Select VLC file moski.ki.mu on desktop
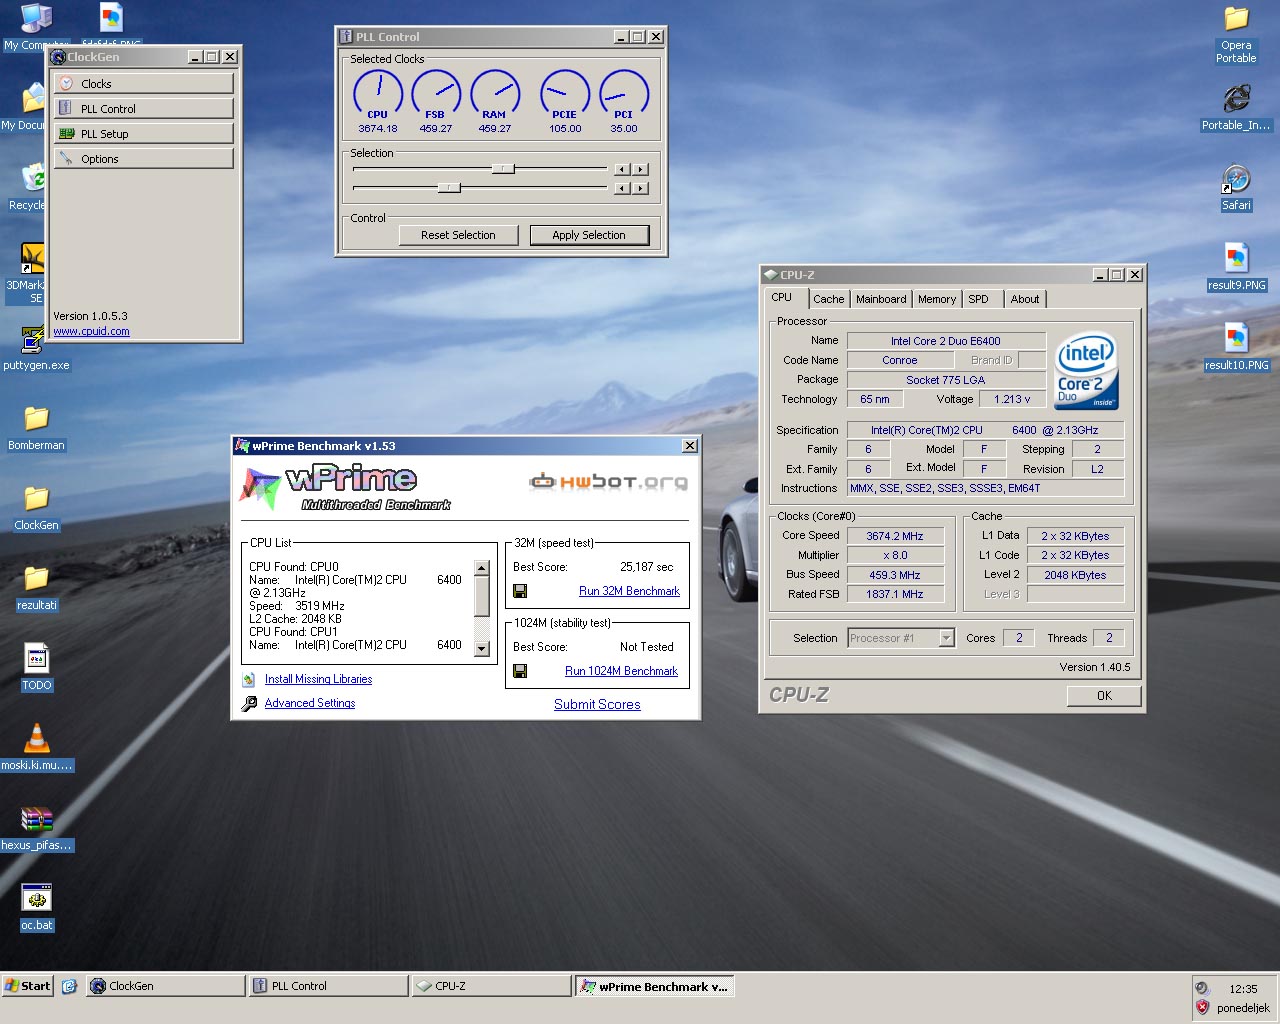 [x=36, y=747]
